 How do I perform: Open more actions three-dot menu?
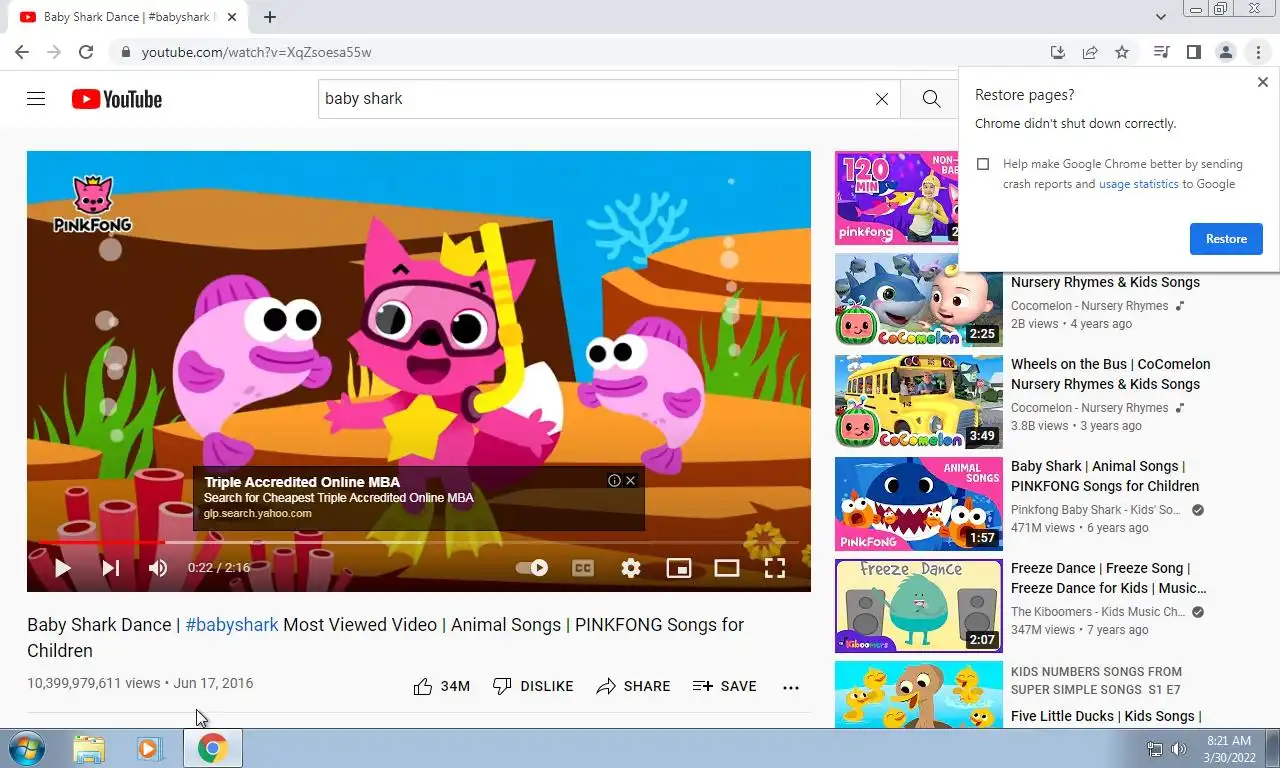pos(791,687)
